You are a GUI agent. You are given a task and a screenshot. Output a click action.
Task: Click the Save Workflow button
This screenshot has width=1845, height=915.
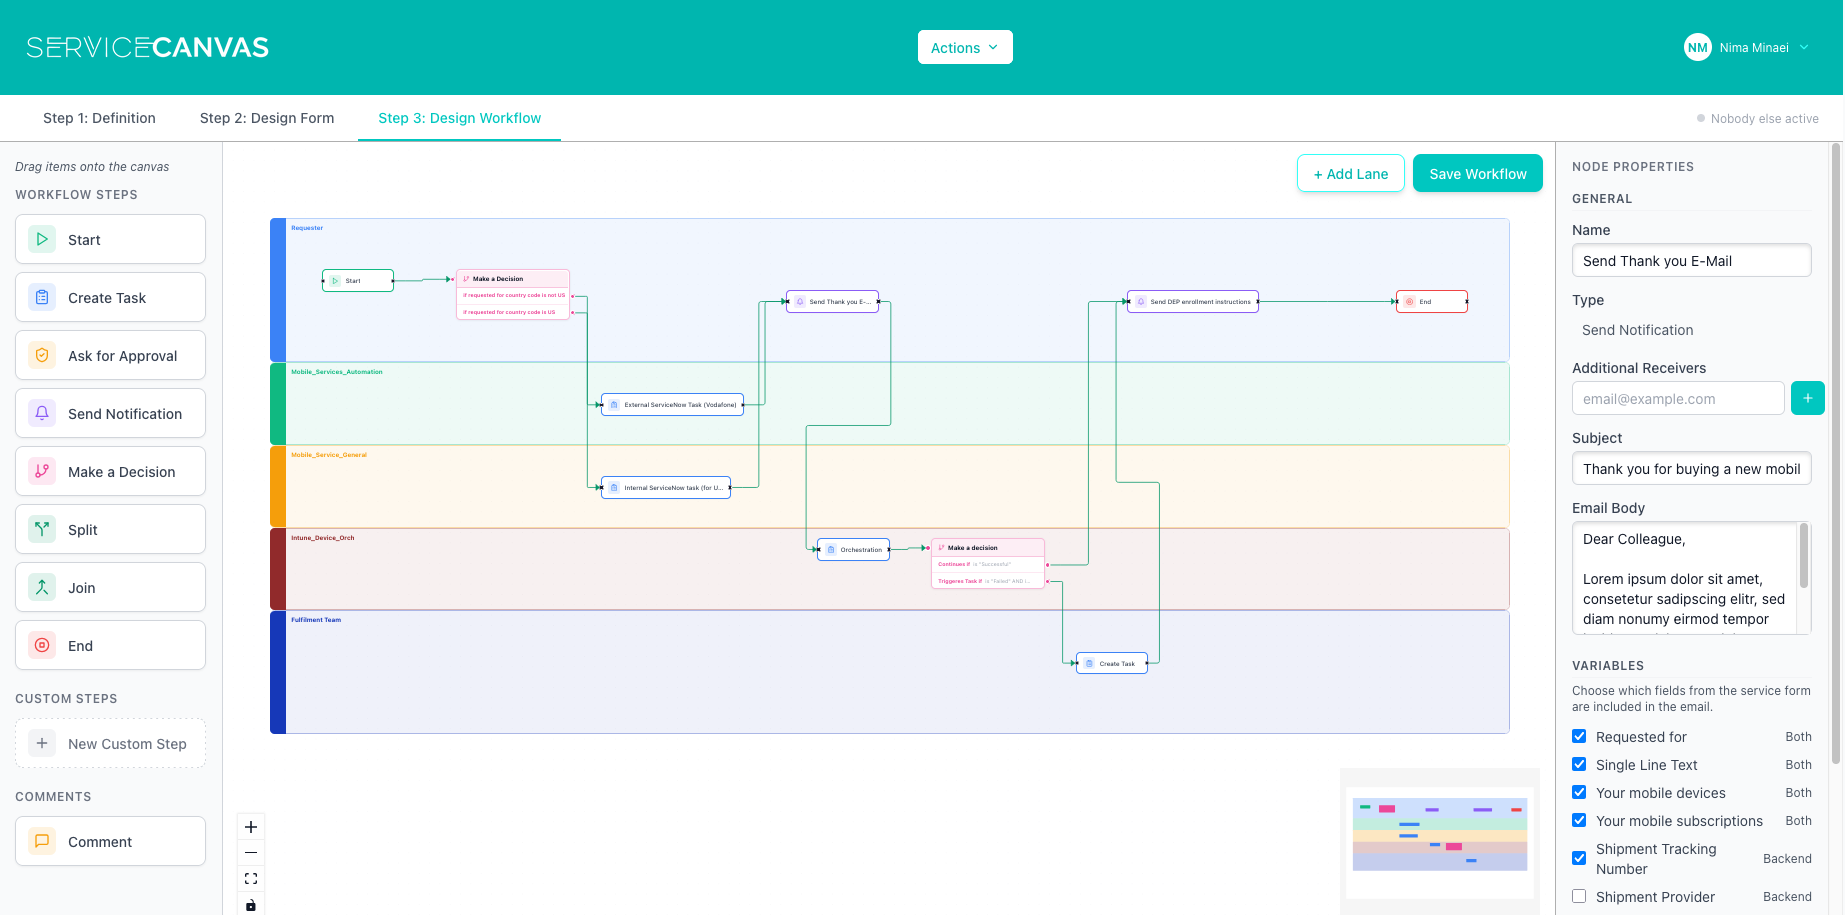[1477, 174]
